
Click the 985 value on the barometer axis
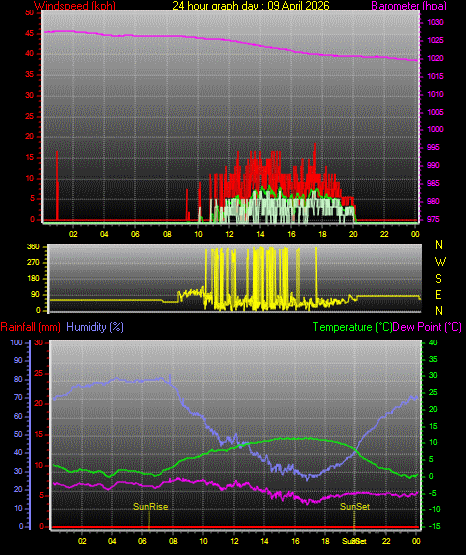[x=433, y=183]
